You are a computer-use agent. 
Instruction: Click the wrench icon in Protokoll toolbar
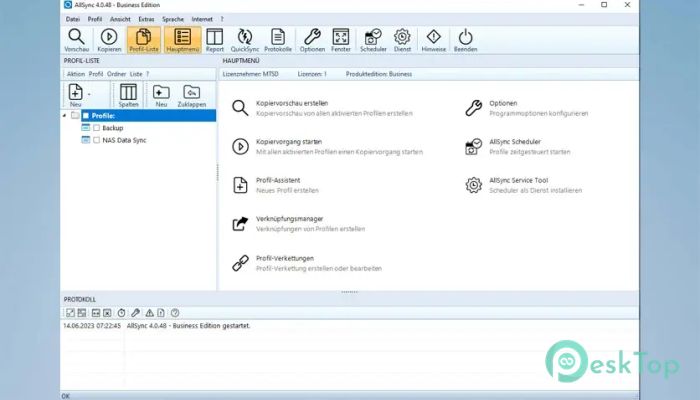pos(135,313)
